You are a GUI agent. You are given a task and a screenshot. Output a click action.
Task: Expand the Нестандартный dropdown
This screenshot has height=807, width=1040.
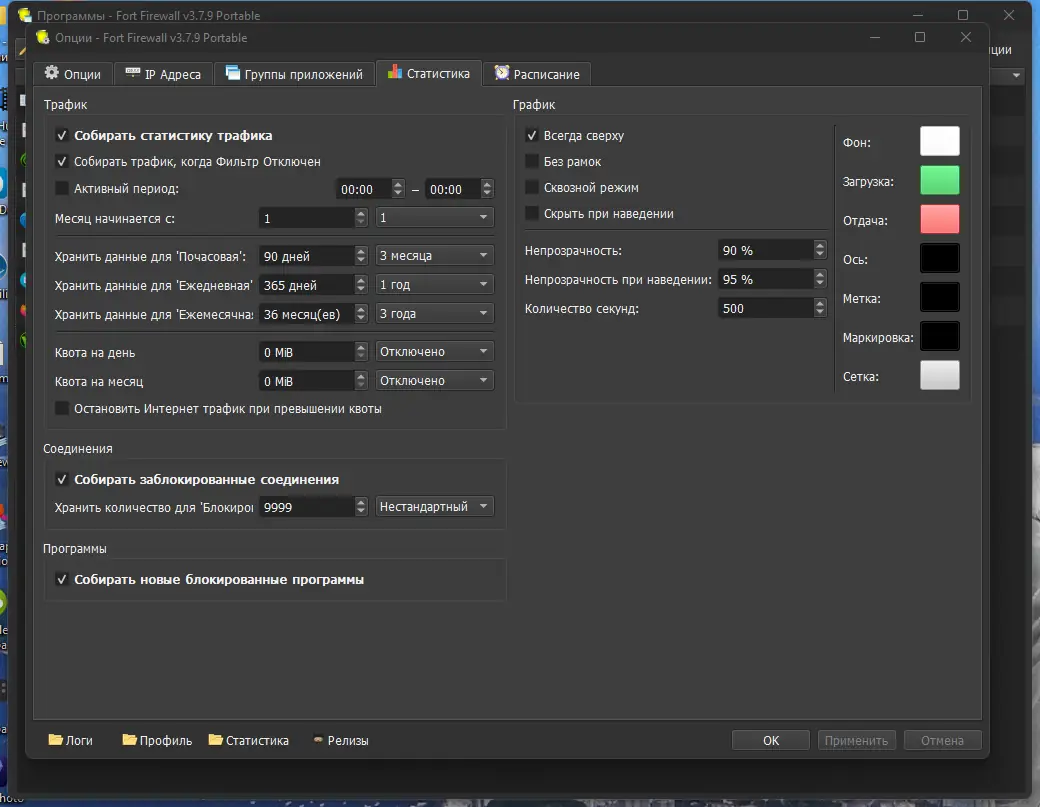(x=434, y=507)
